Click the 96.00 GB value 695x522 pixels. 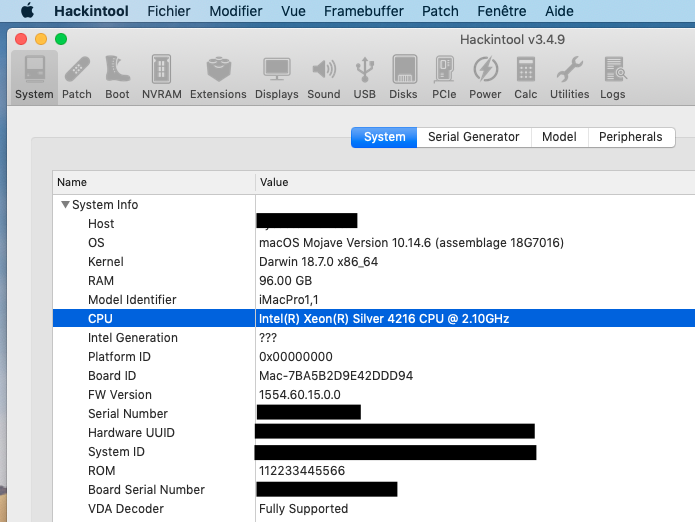click(x=285, y=281)
